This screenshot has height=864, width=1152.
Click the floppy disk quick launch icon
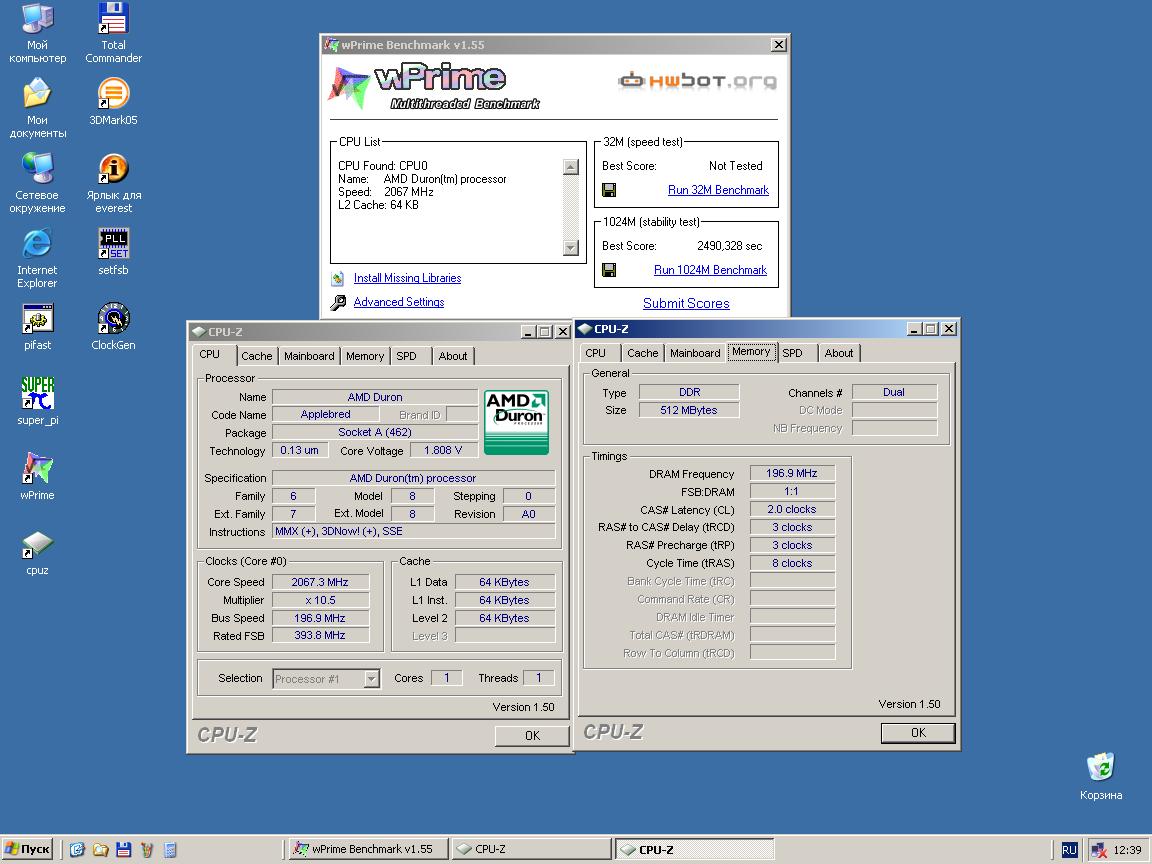pos(124,849)
